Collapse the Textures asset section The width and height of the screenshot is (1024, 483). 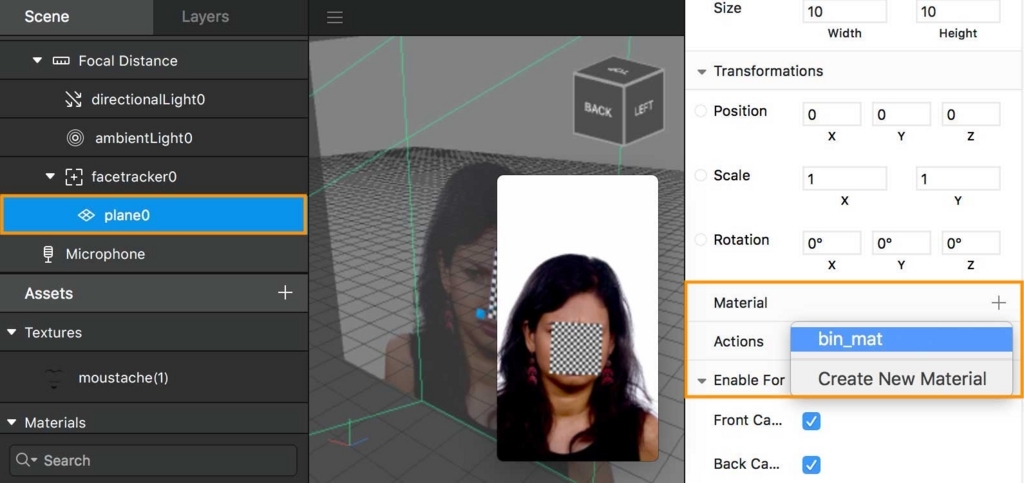pos(11,332)
